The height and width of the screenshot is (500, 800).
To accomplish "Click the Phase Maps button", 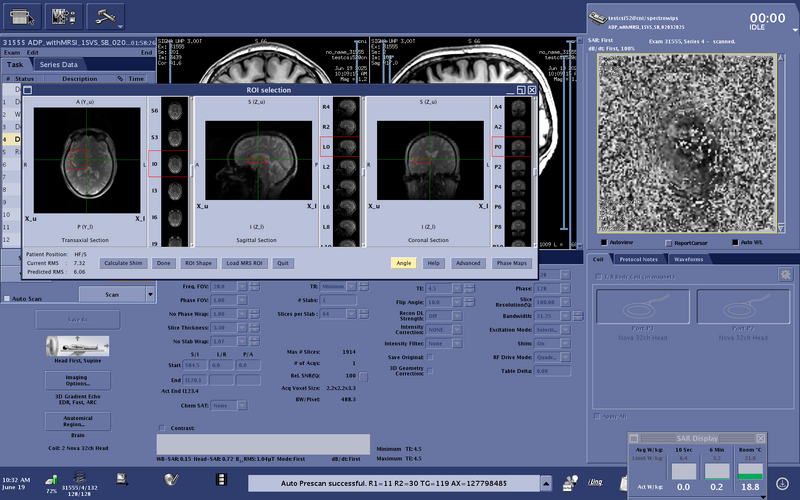I will (512, 263).
